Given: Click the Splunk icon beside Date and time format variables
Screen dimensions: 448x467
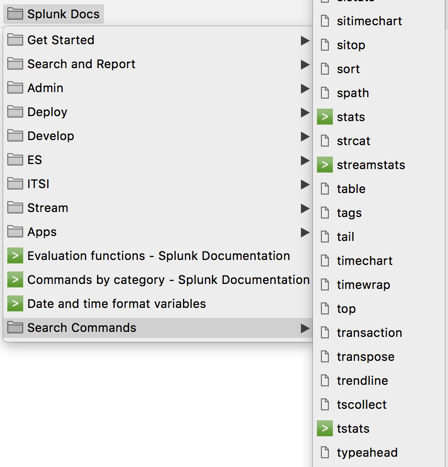Looking at the screenshot, I should (x=15, y=304).
